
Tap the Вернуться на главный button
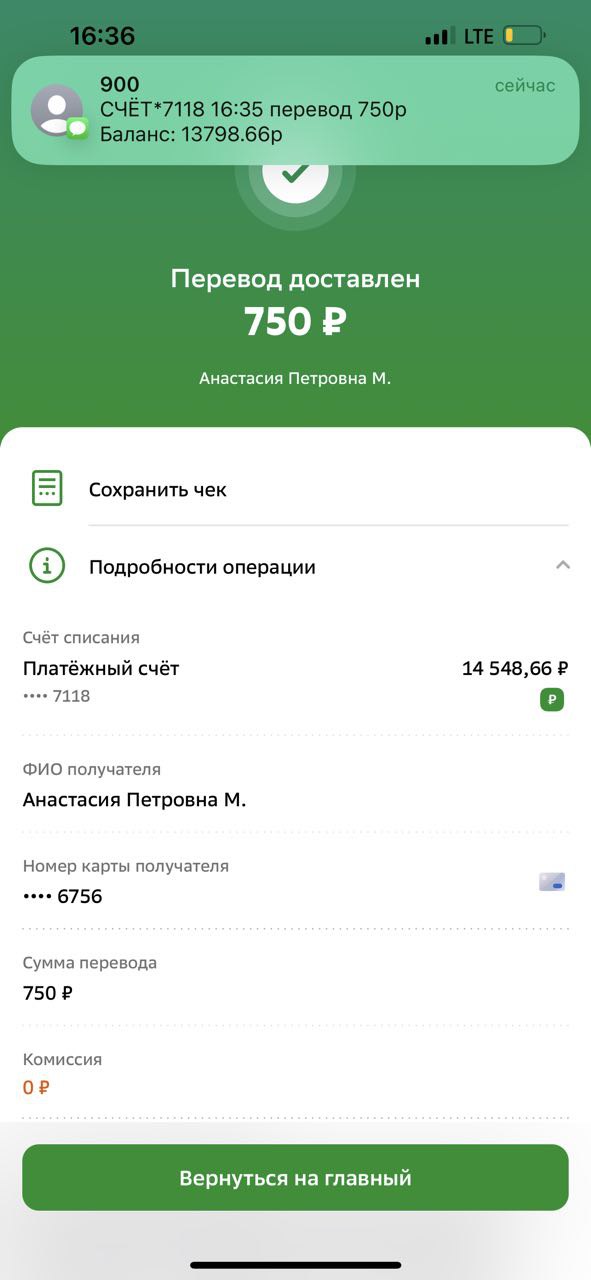point(296,1177)
